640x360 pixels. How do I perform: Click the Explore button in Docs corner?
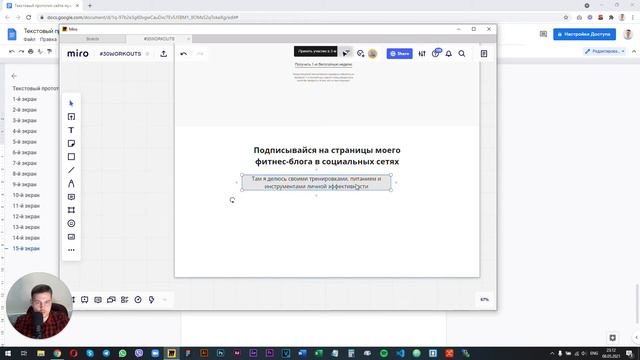[612, 338]
